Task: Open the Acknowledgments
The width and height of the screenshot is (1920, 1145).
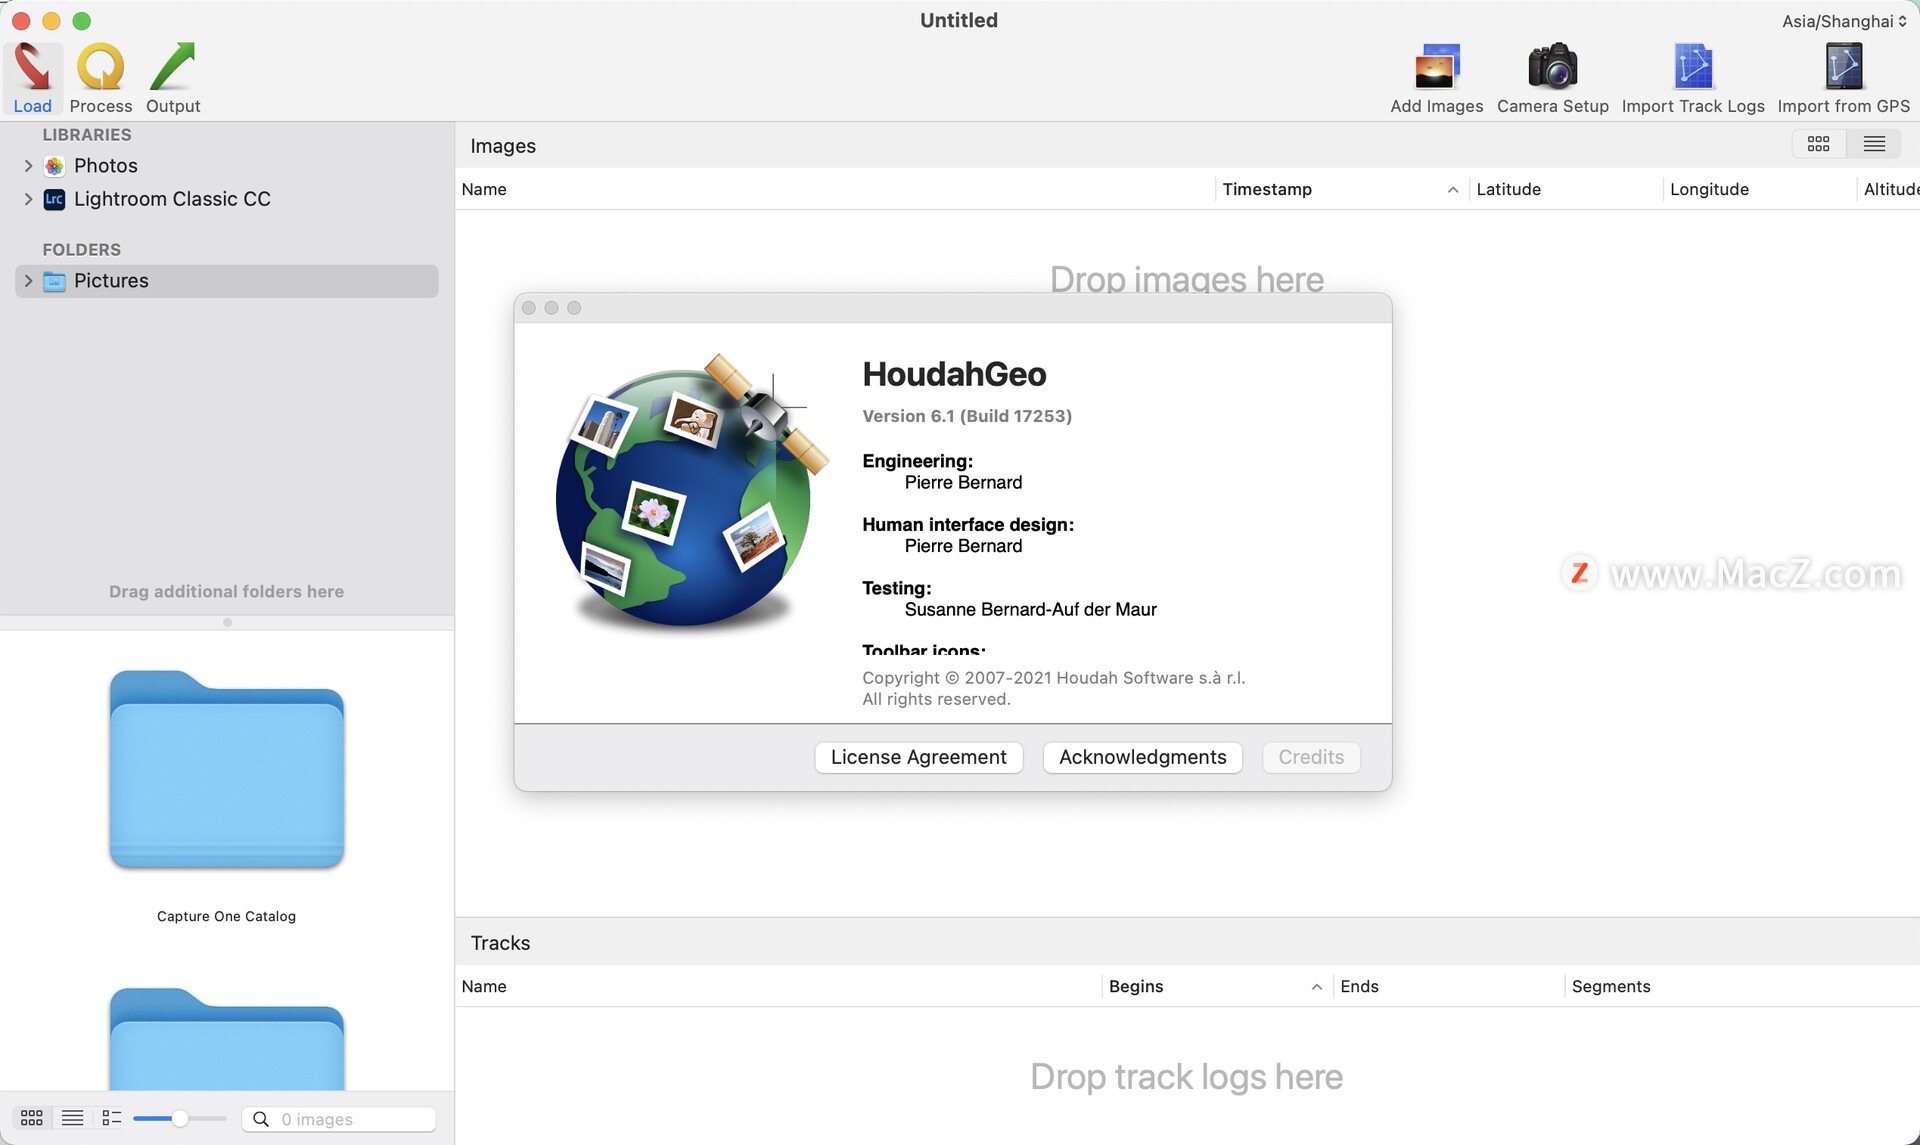Action: 1142,757
